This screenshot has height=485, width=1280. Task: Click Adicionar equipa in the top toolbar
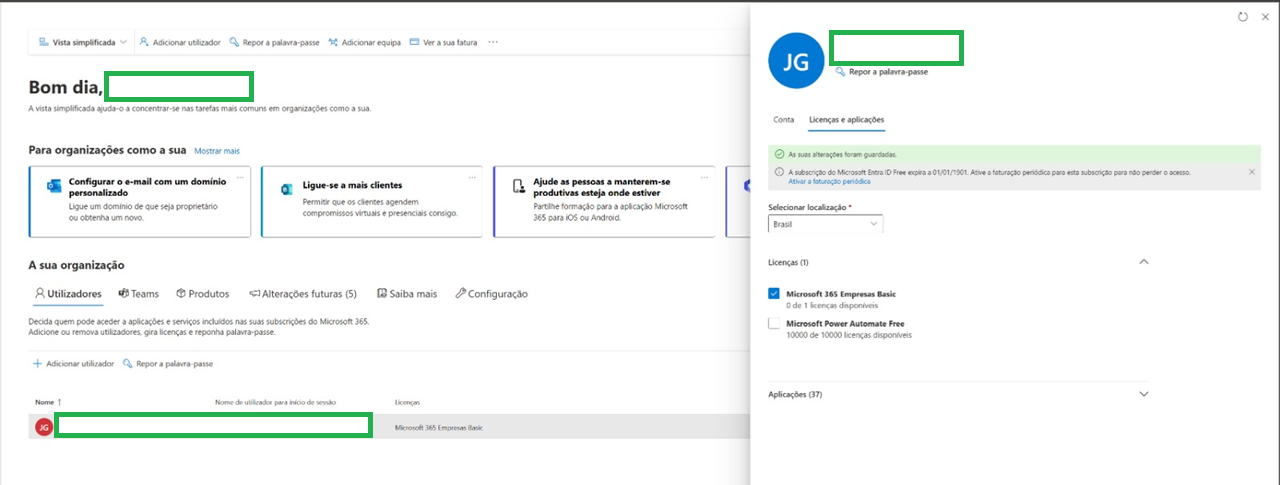point(364,43)
